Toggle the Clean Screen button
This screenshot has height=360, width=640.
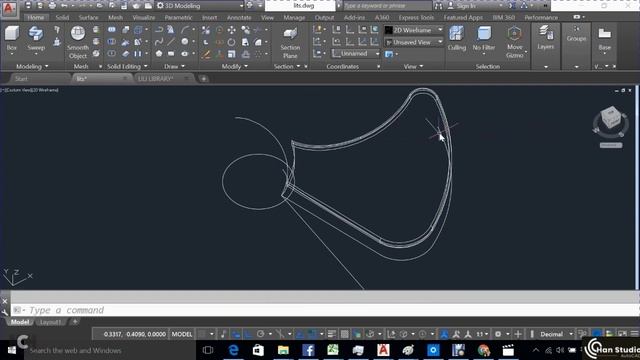(622, 334)
